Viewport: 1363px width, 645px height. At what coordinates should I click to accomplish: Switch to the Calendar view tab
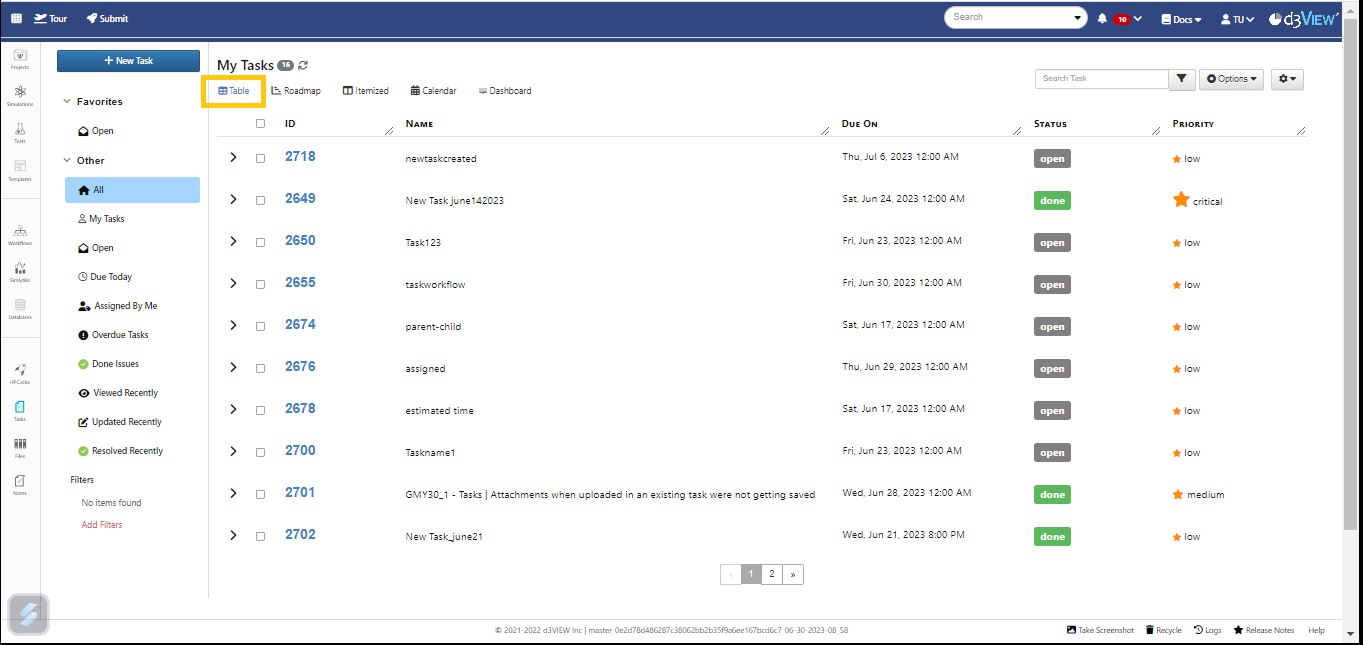point(433,91)
